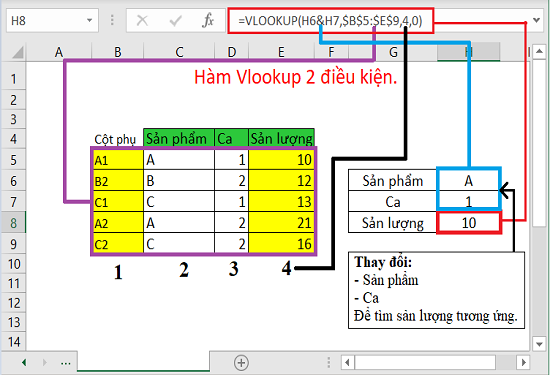Click vertical scrollbar up arrow

pos(539,52)
